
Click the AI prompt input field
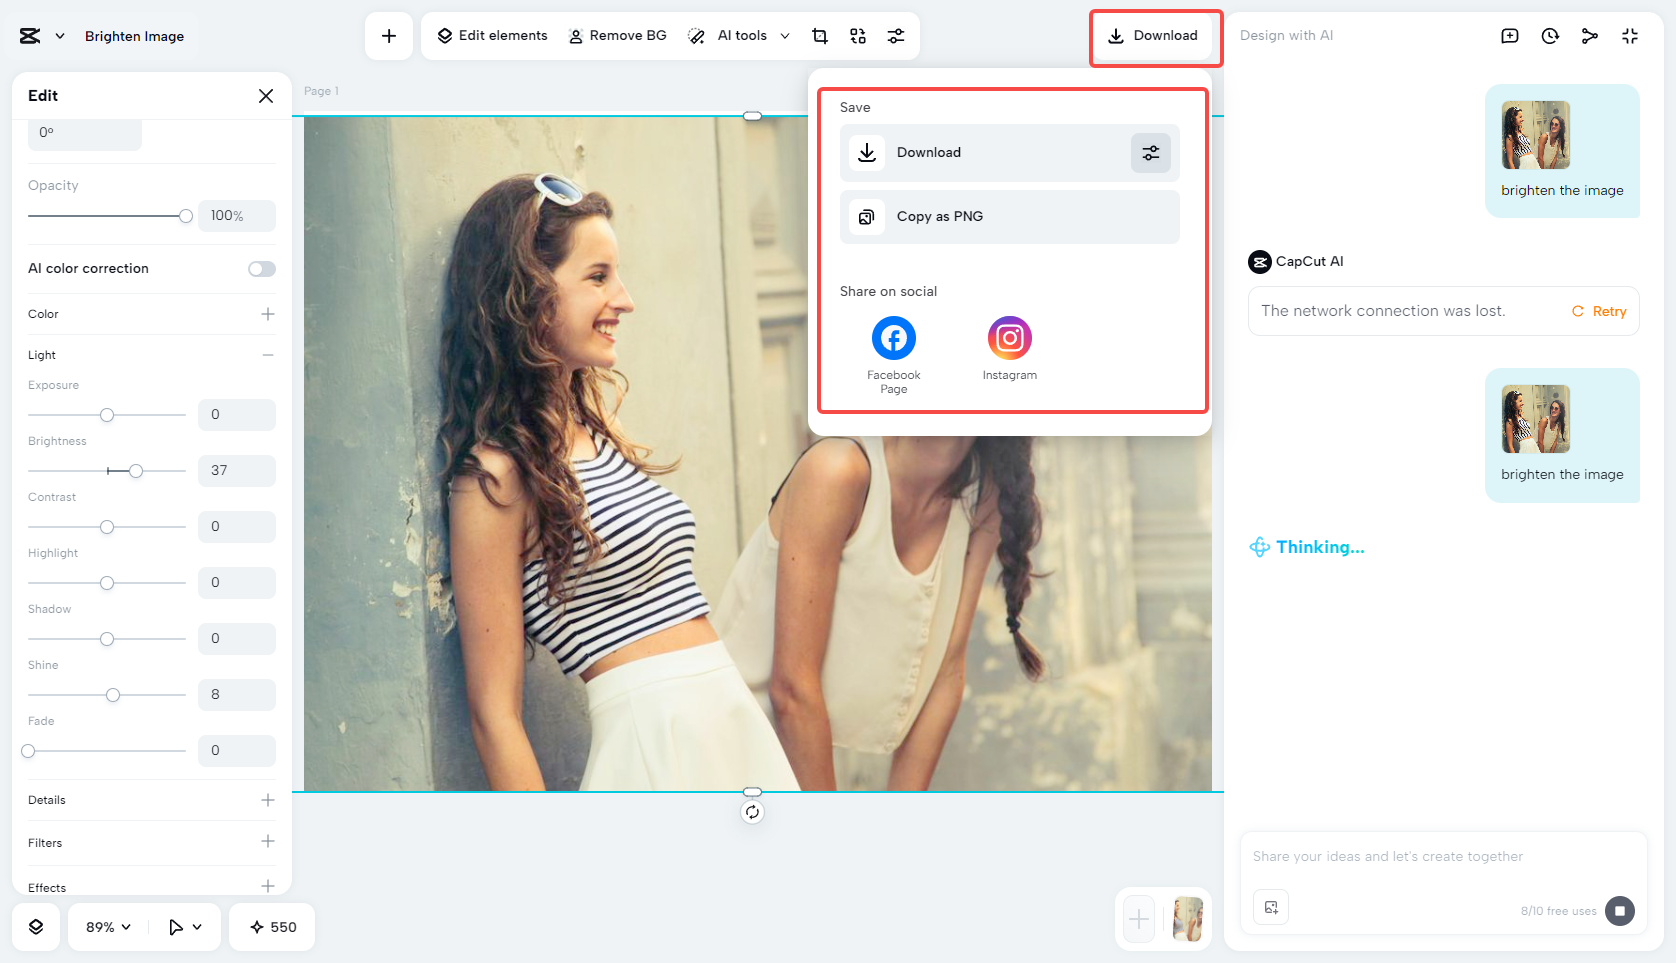point(1443,857)
